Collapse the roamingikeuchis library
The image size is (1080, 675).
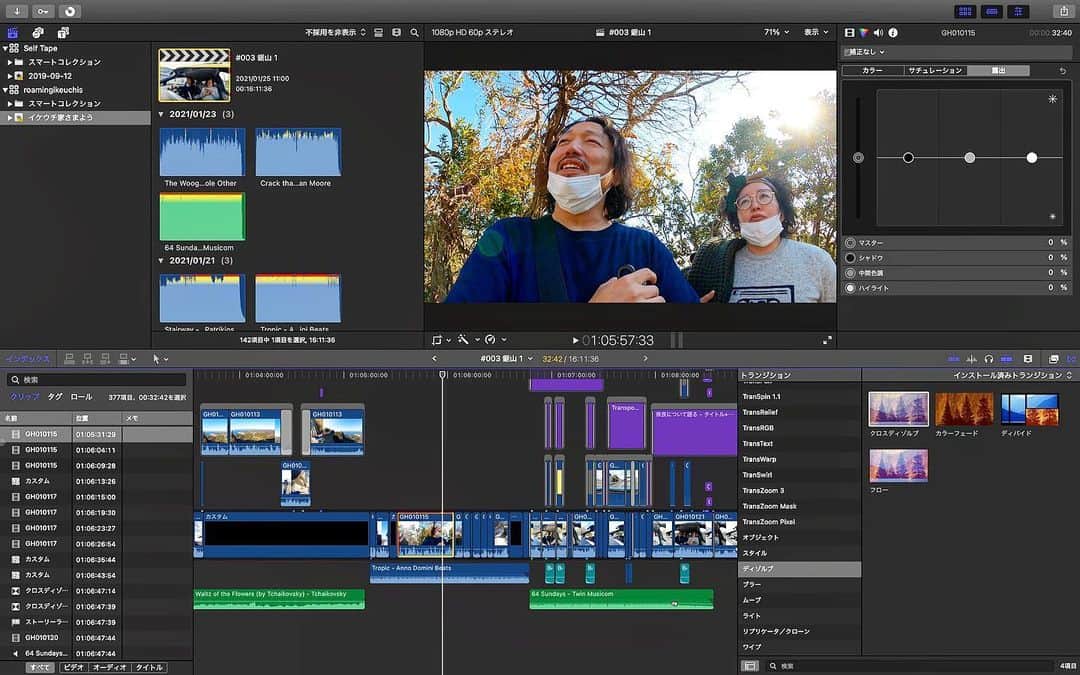pyautogui.click(x=6, y=90)
